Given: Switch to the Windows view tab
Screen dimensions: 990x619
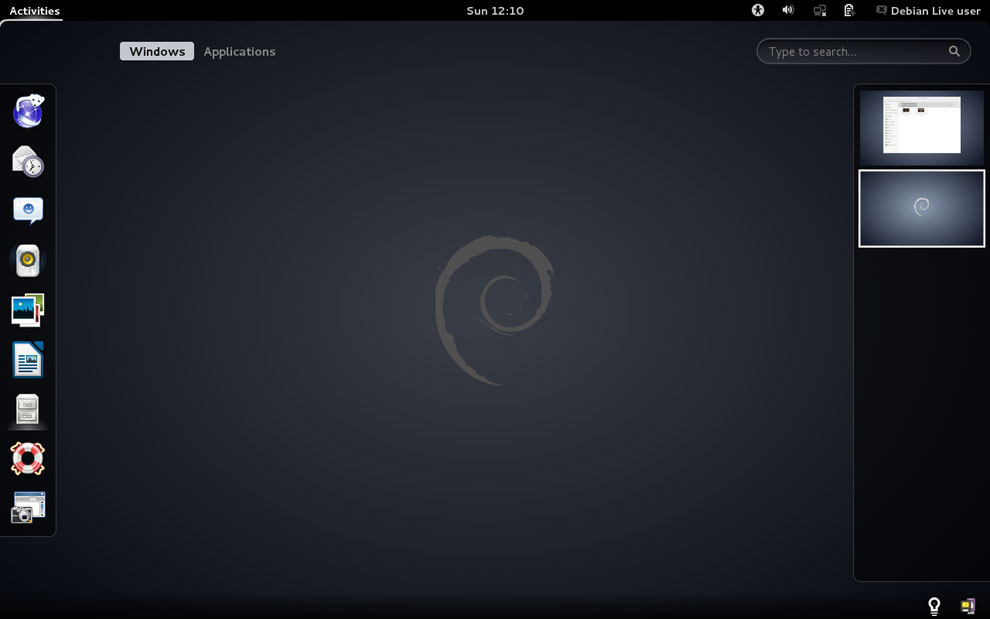Looking at the screenshot, I should pos(157,51).
